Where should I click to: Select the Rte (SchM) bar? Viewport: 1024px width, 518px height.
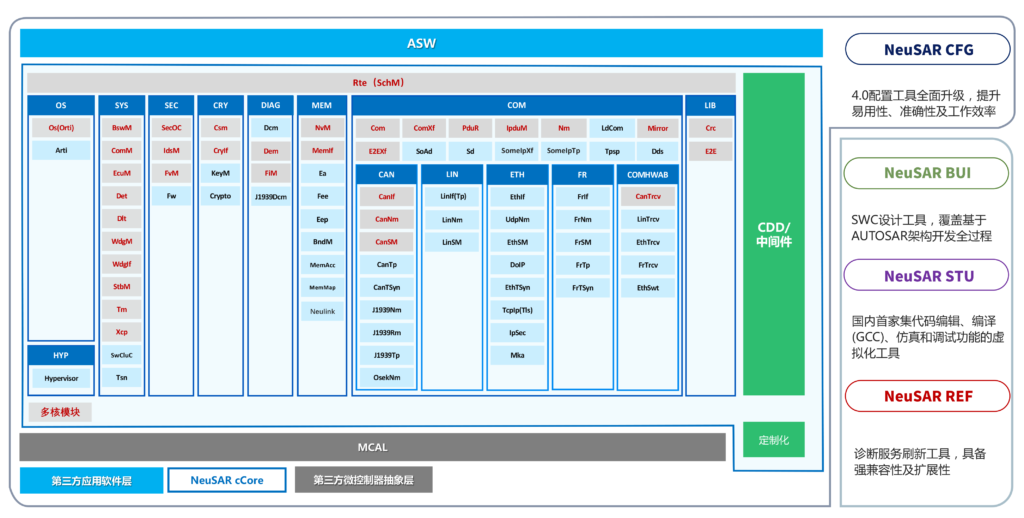pos(380,82)
